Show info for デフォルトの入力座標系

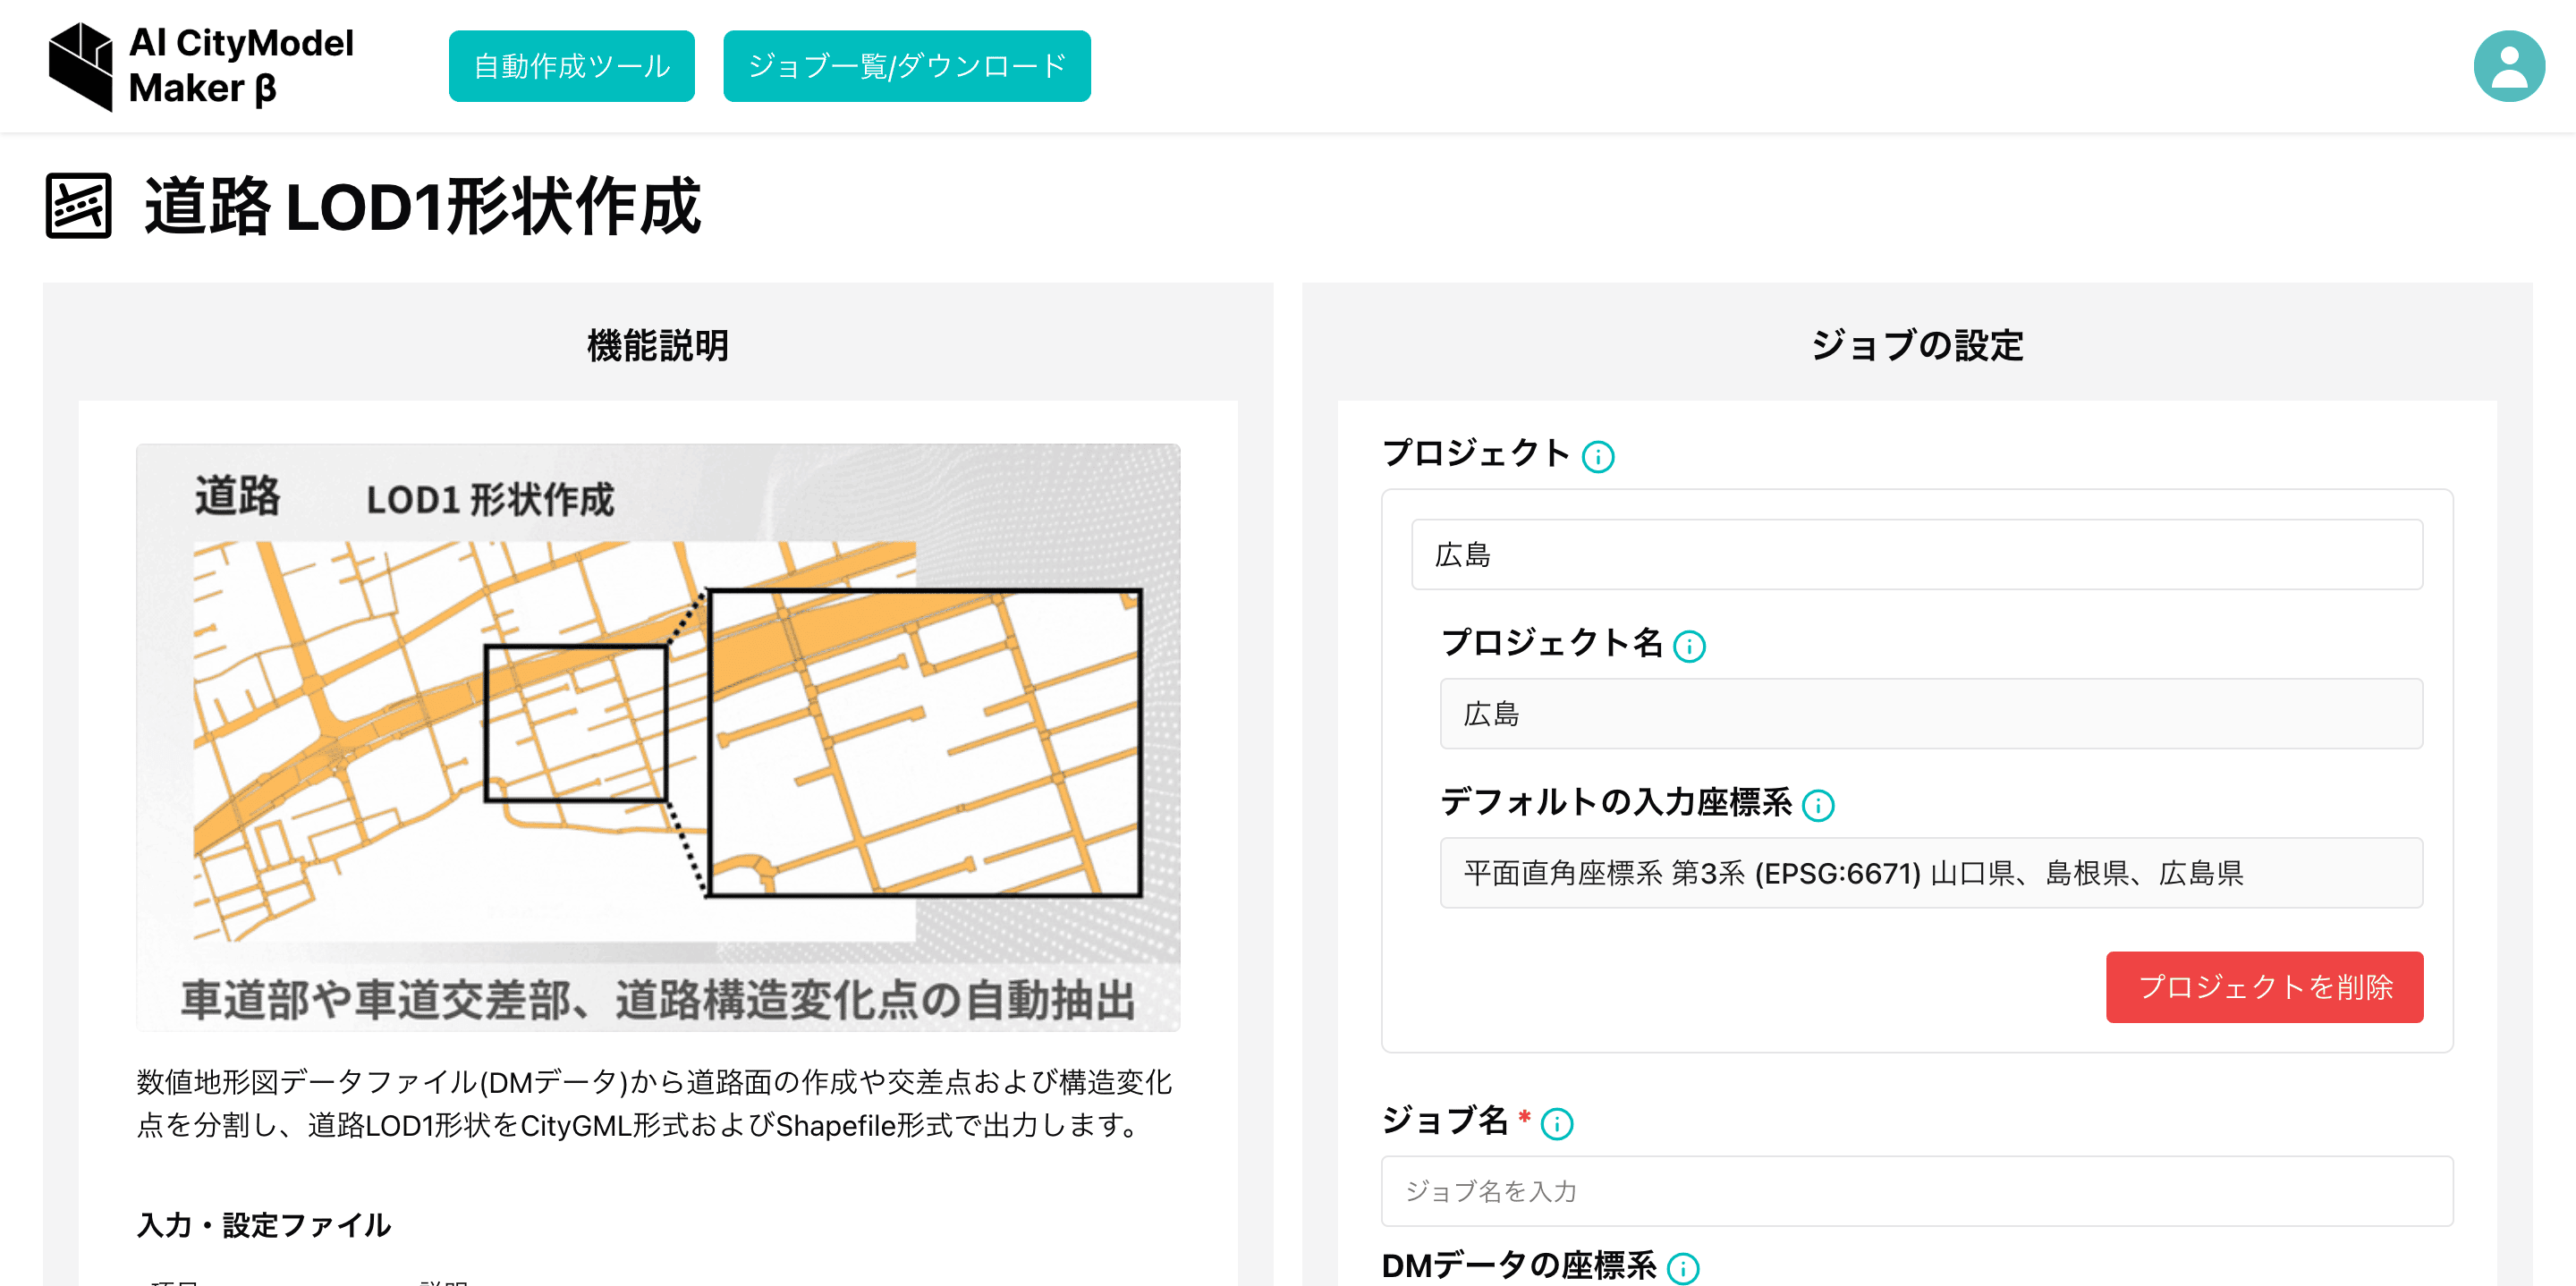click(1817, 805)
